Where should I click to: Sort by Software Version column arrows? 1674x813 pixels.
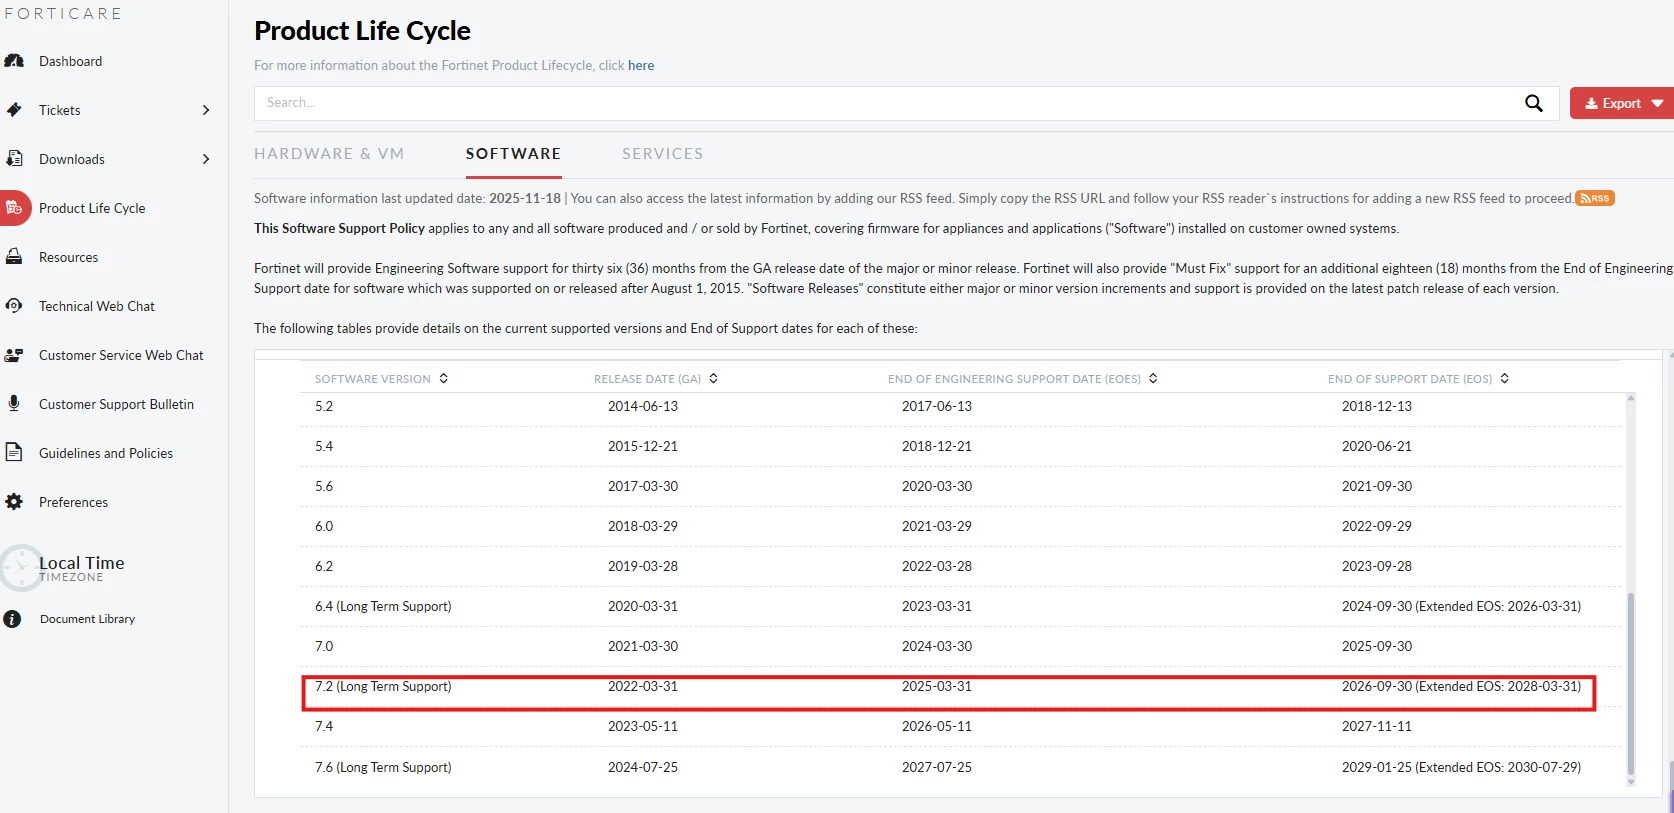(443, 378)
